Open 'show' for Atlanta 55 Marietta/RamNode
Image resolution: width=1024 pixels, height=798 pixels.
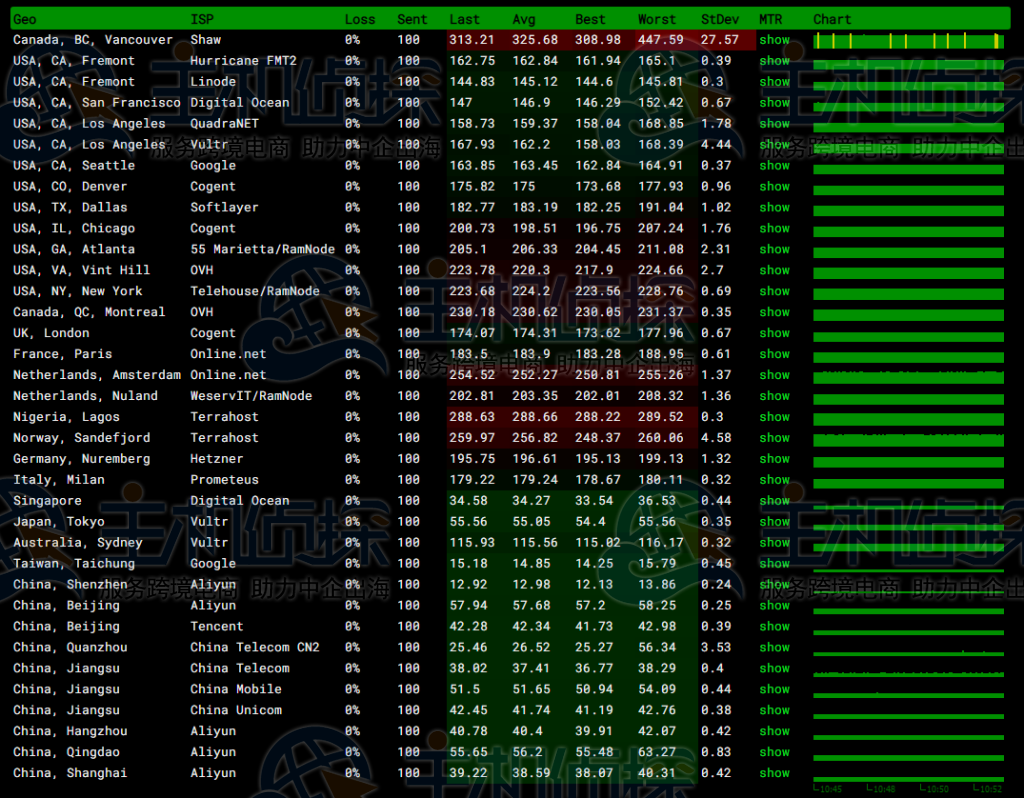pos(774,249)
